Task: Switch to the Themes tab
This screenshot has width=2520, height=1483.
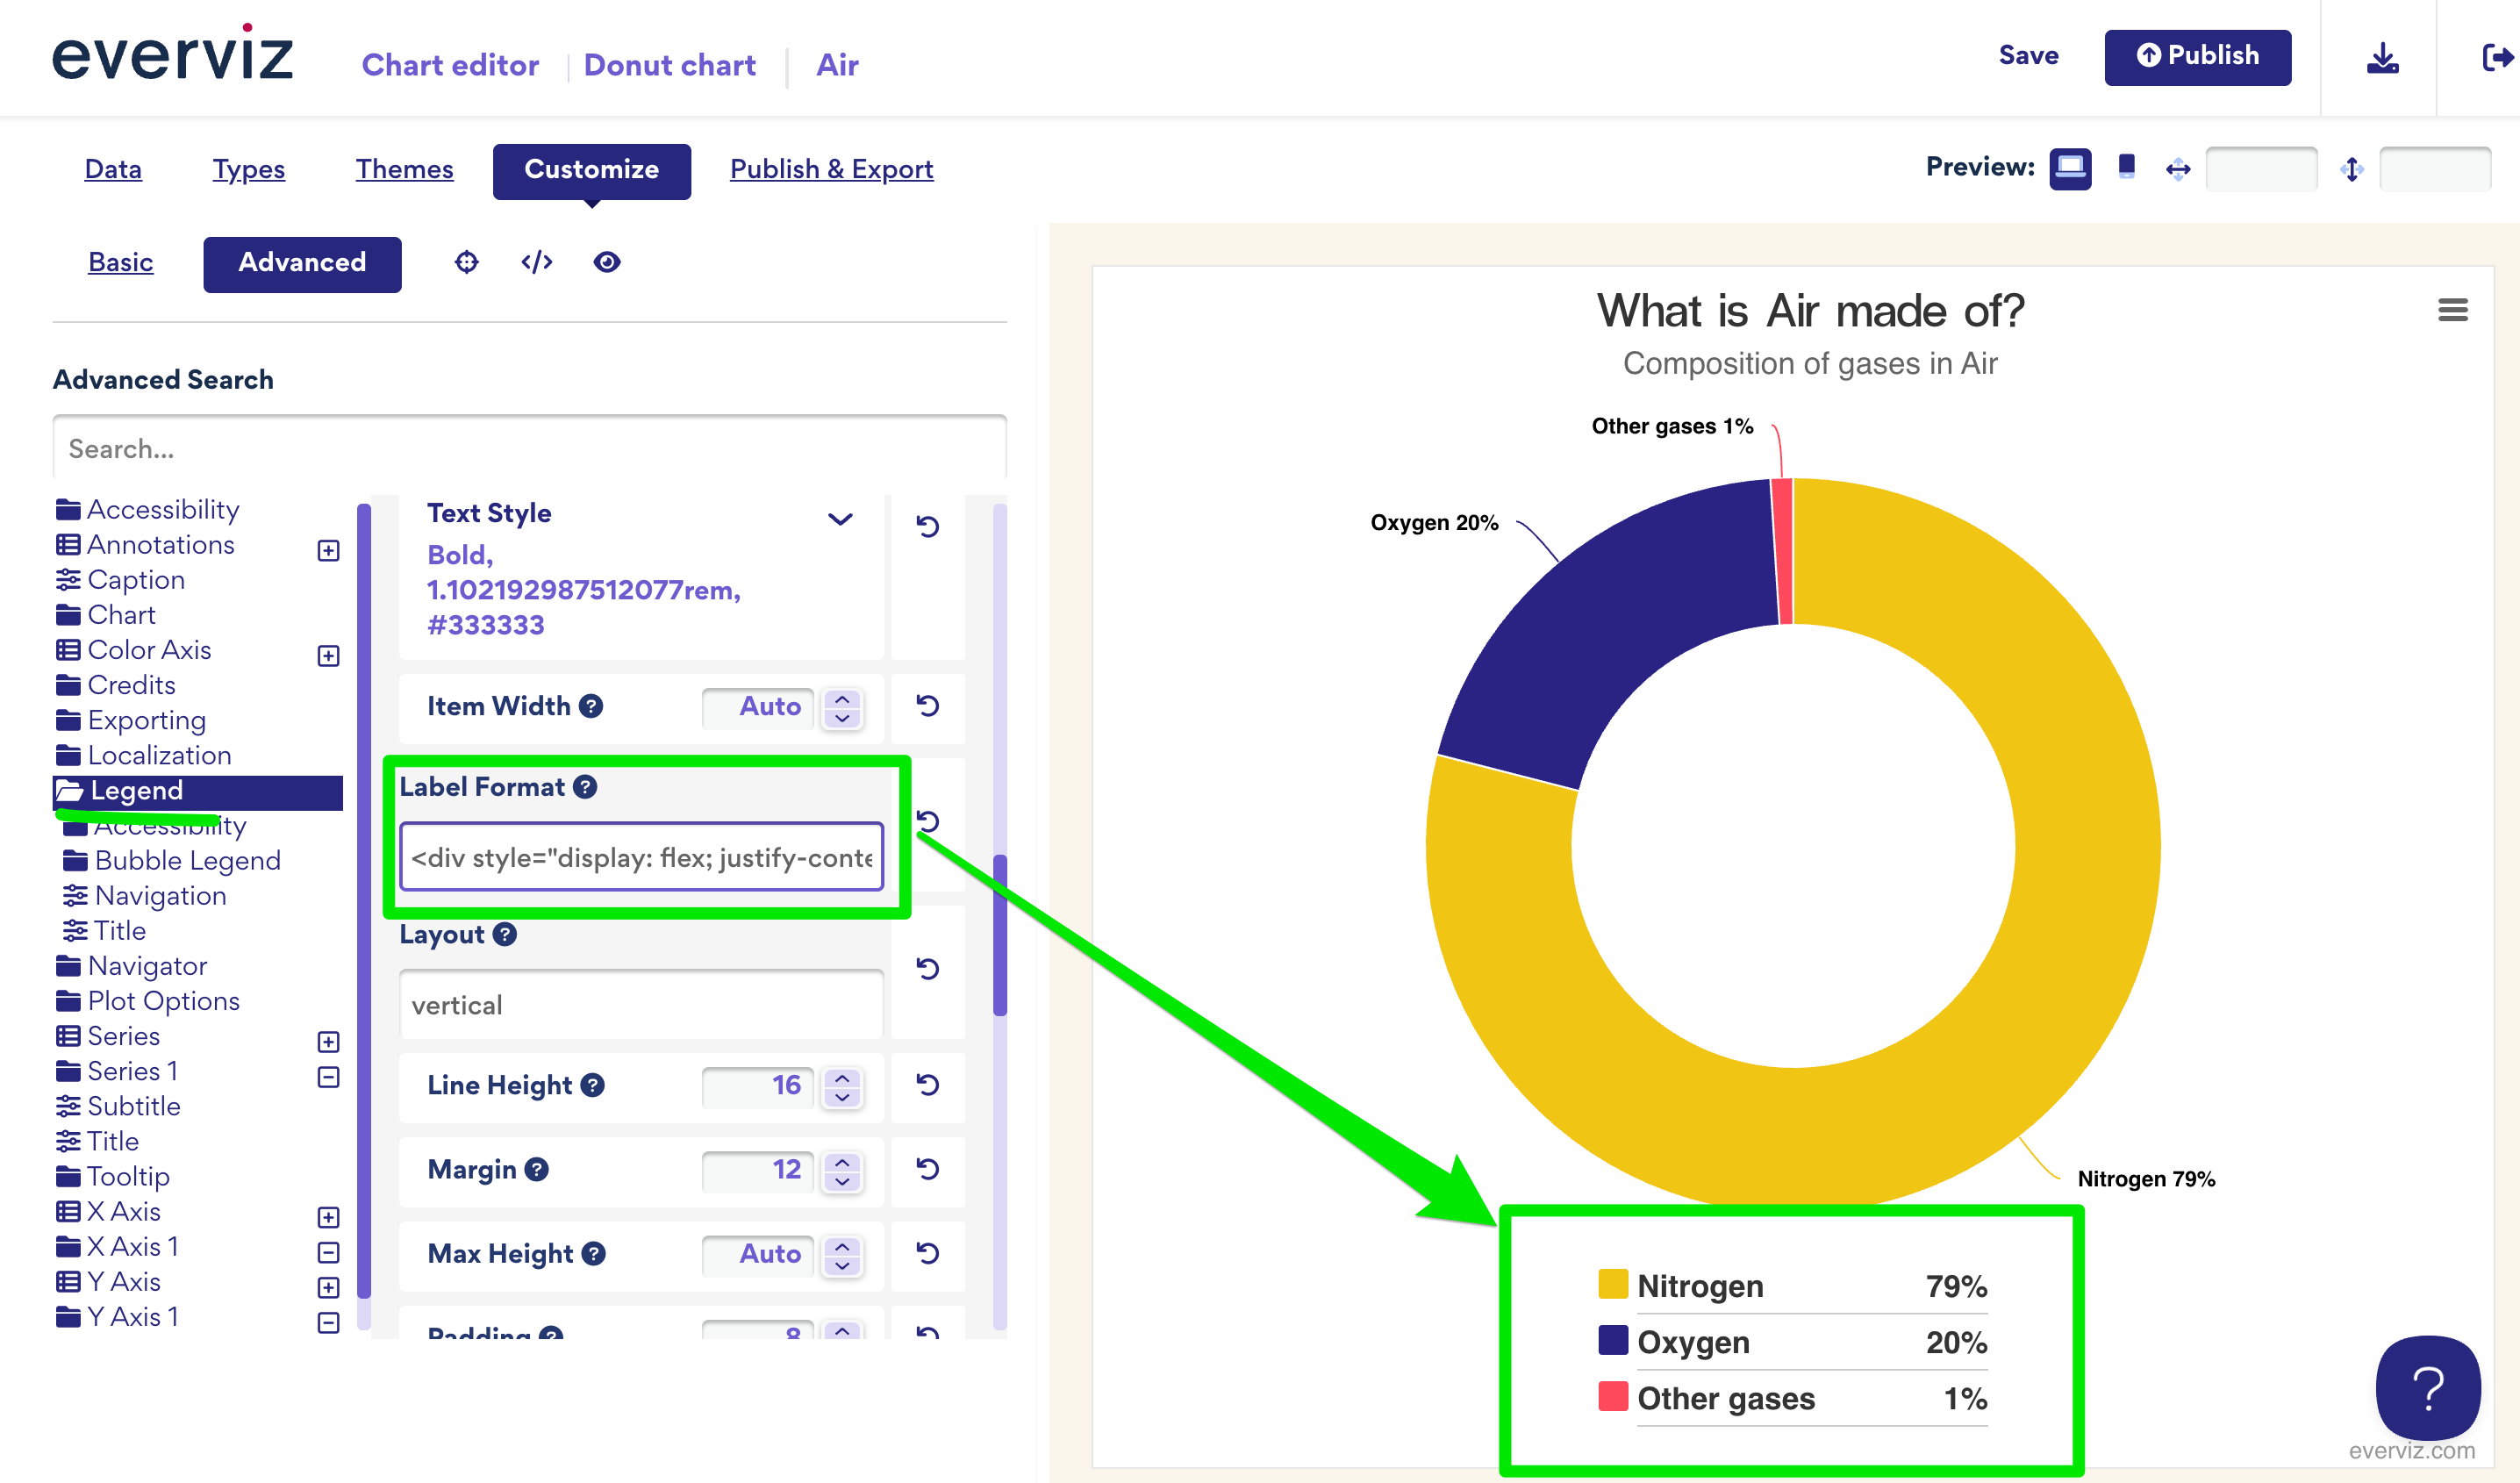Action: click(x=404, y=169)
